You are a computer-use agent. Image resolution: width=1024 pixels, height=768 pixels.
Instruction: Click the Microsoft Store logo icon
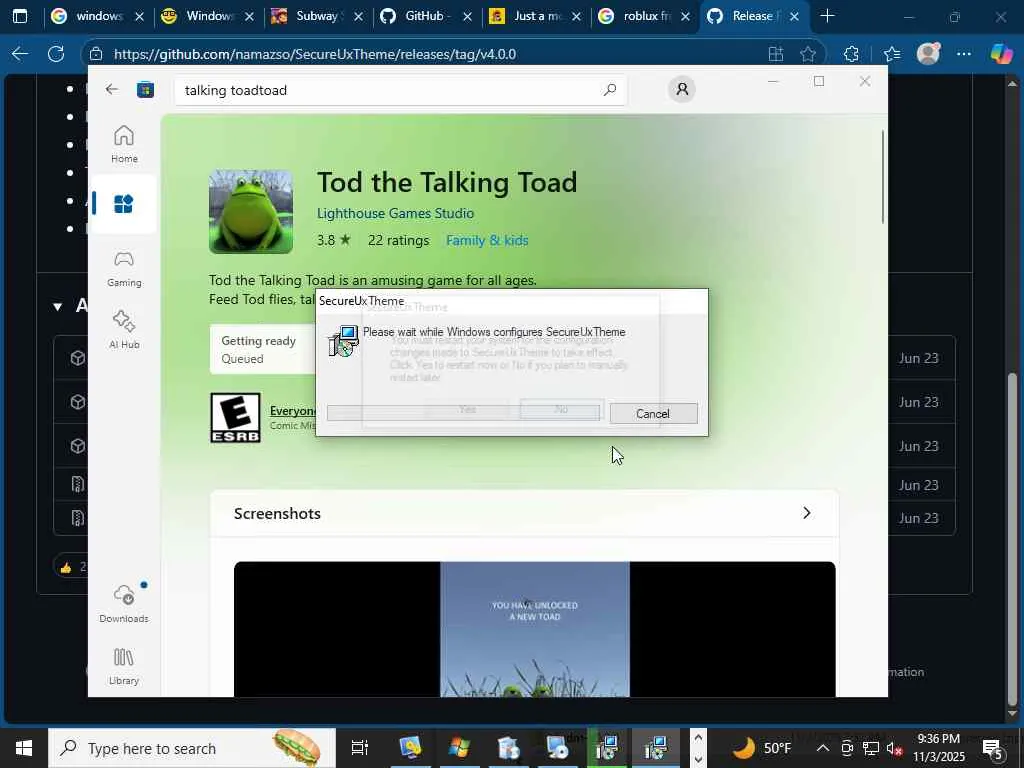pos(145,89)
